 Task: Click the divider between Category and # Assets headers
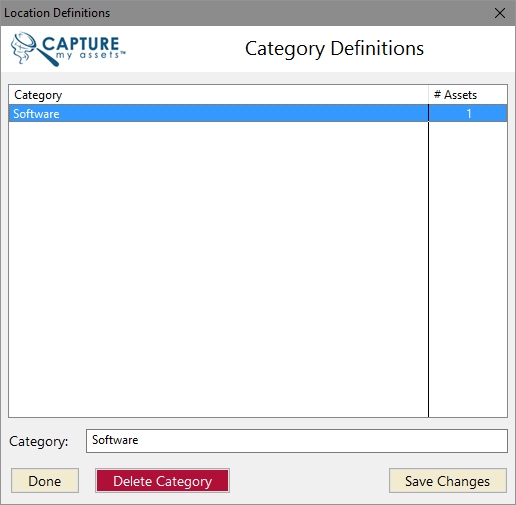click(x=428, y=95)
